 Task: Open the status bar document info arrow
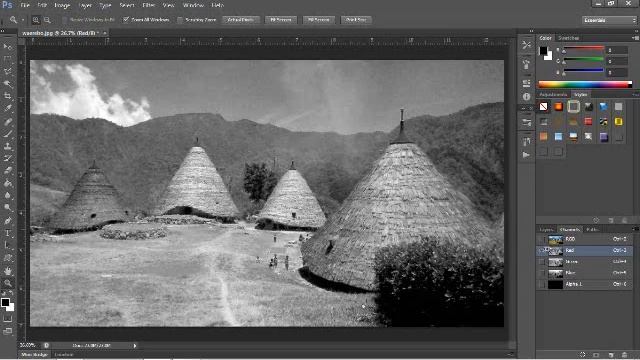click(x=135, y=346)
